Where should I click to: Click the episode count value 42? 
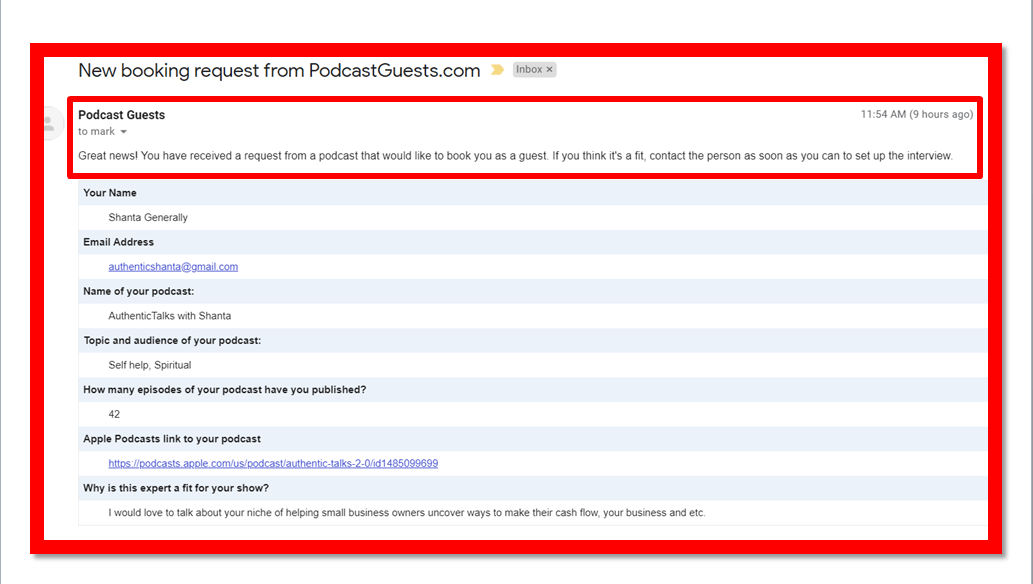coord(114,414)
